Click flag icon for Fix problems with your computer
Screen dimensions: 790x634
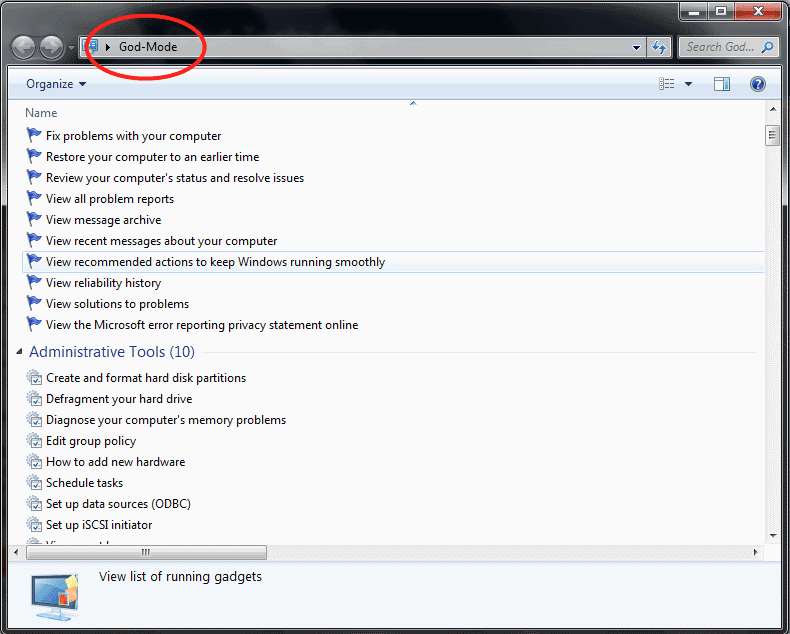tap(34, 136)
